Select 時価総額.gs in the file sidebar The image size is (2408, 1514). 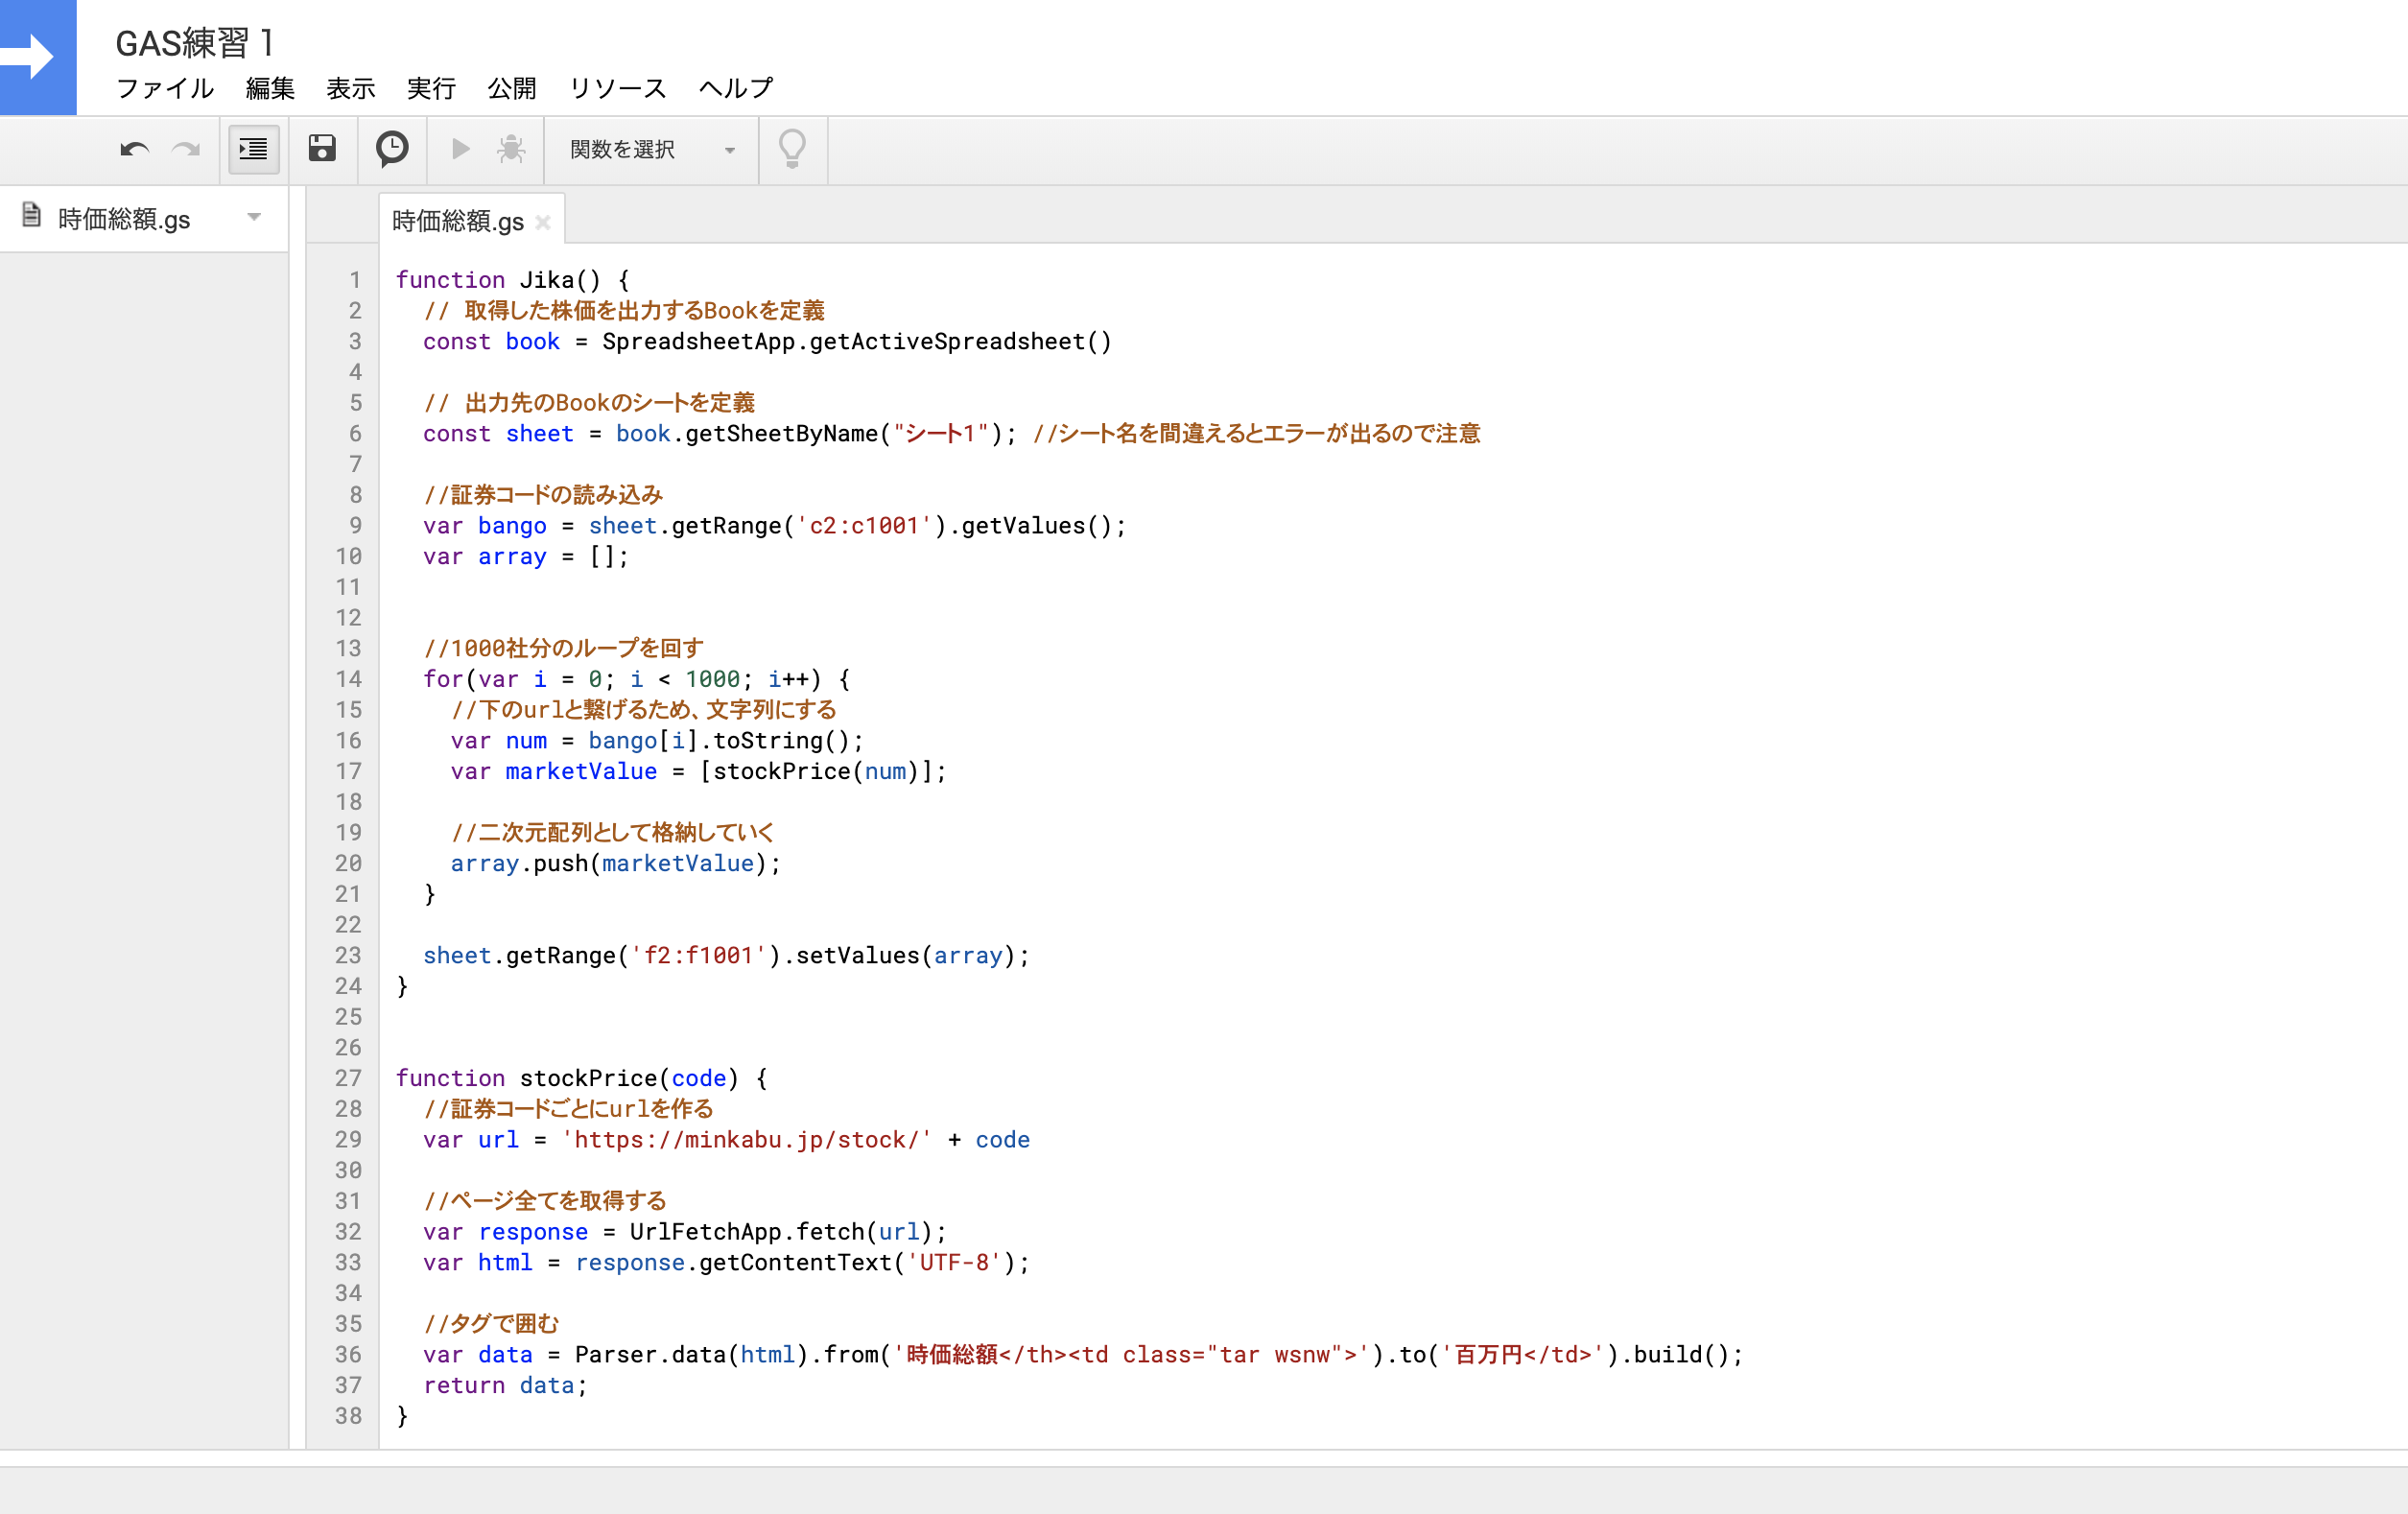(124, 219)
